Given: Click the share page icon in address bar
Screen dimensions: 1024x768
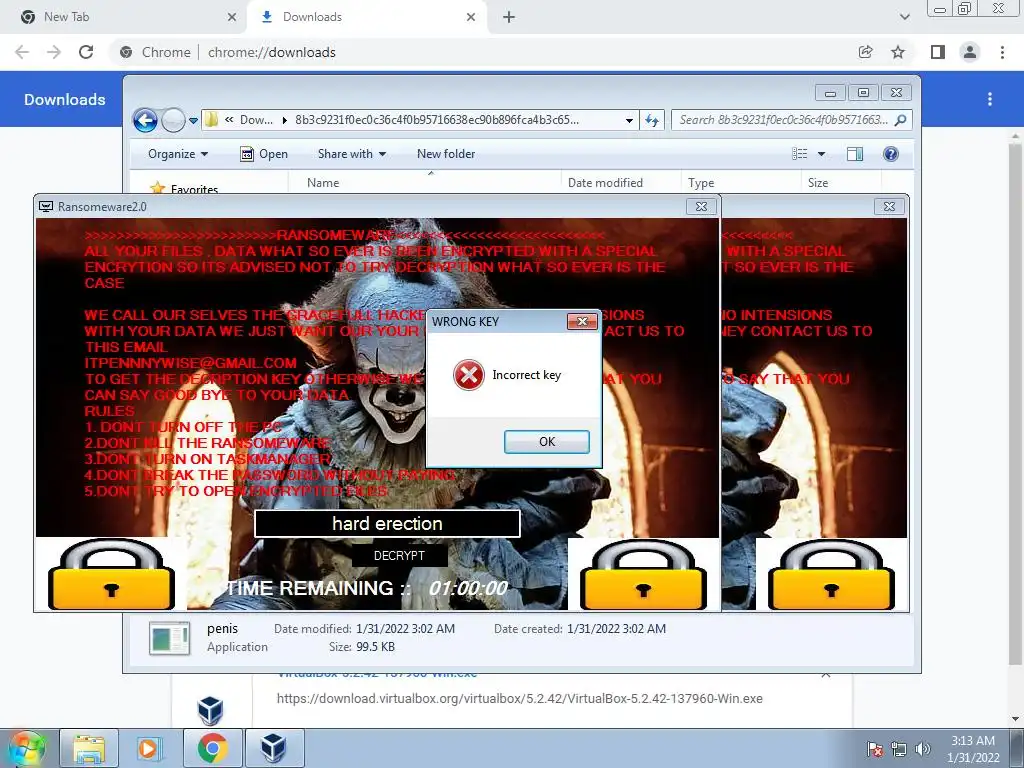Looking at the screenshot, I should tap(866, 52).
